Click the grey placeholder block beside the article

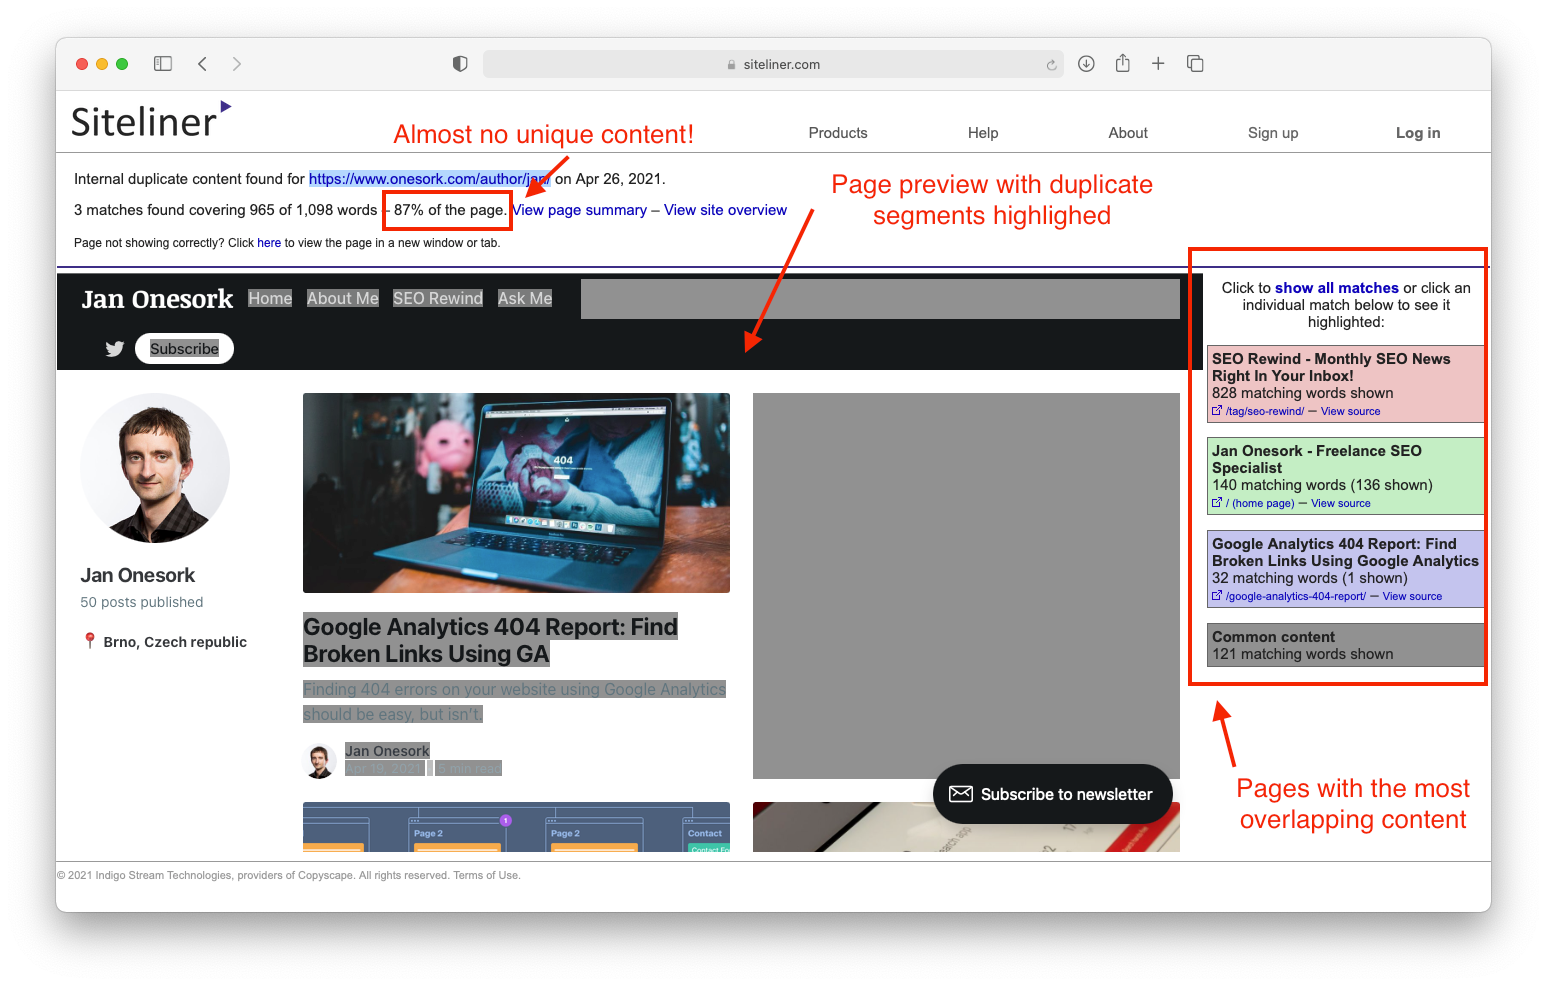[966, 586]
